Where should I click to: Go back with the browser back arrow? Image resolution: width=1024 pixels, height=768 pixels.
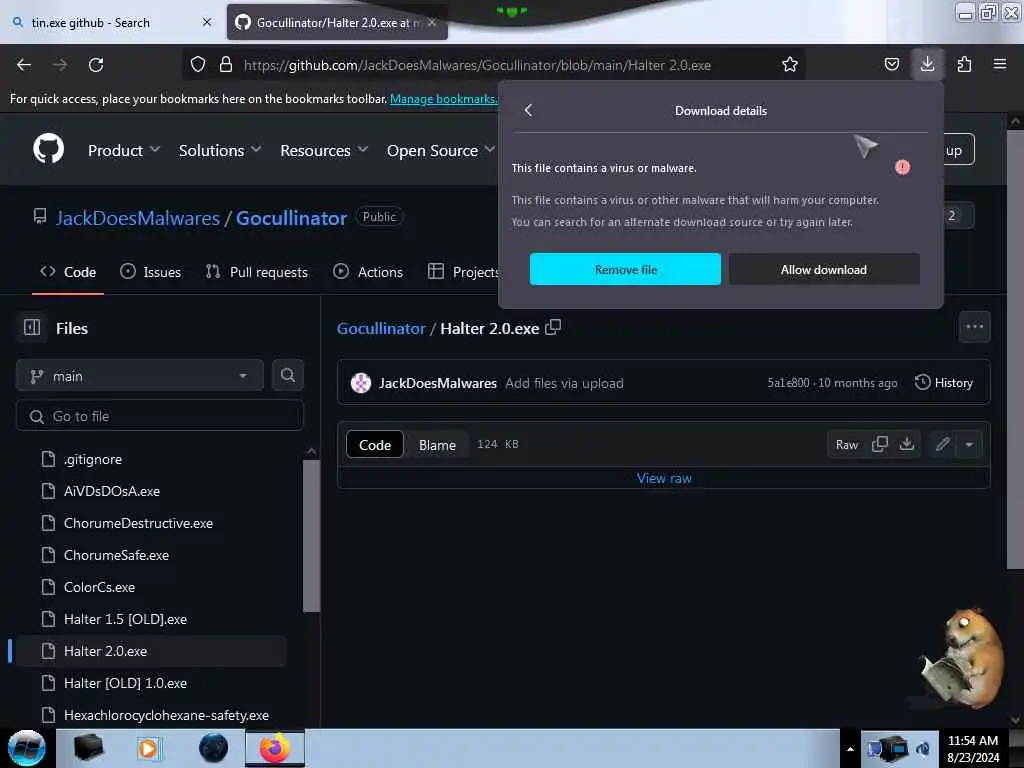24,65
